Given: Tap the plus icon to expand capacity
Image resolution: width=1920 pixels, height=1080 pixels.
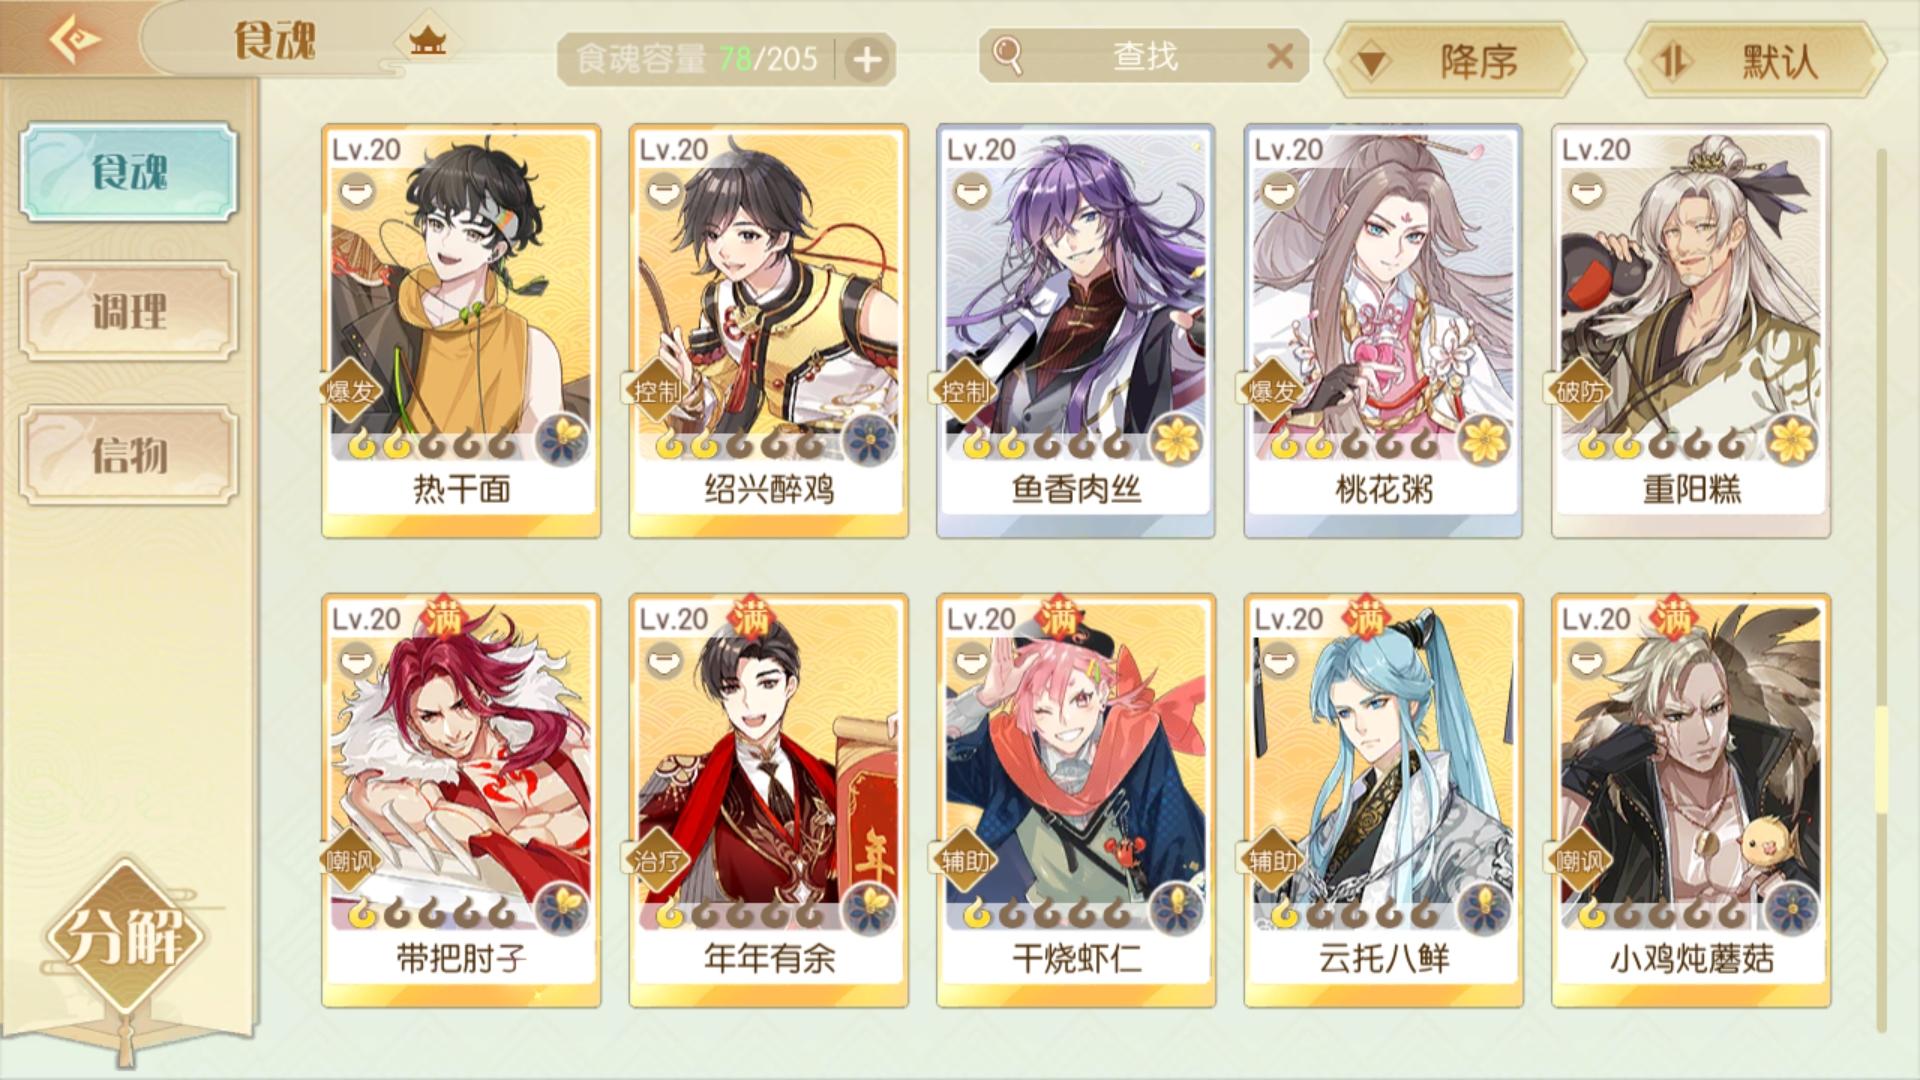Looking at the screenshot, I should tap(866, 60).
